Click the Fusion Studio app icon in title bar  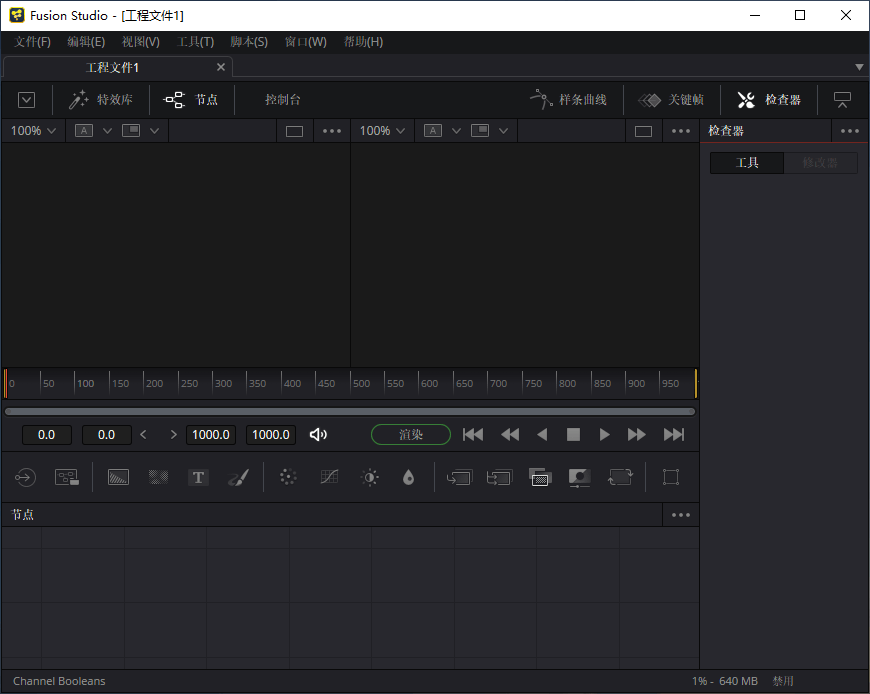(x=17, y=15)
